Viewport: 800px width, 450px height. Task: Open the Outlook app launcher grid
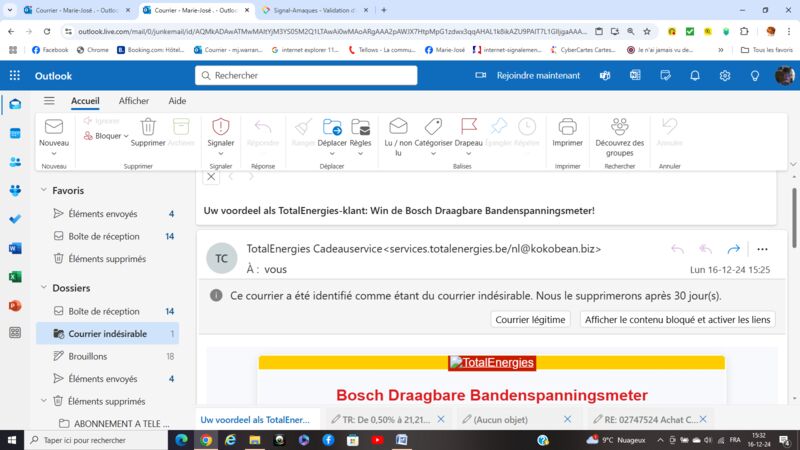(15, 76)
